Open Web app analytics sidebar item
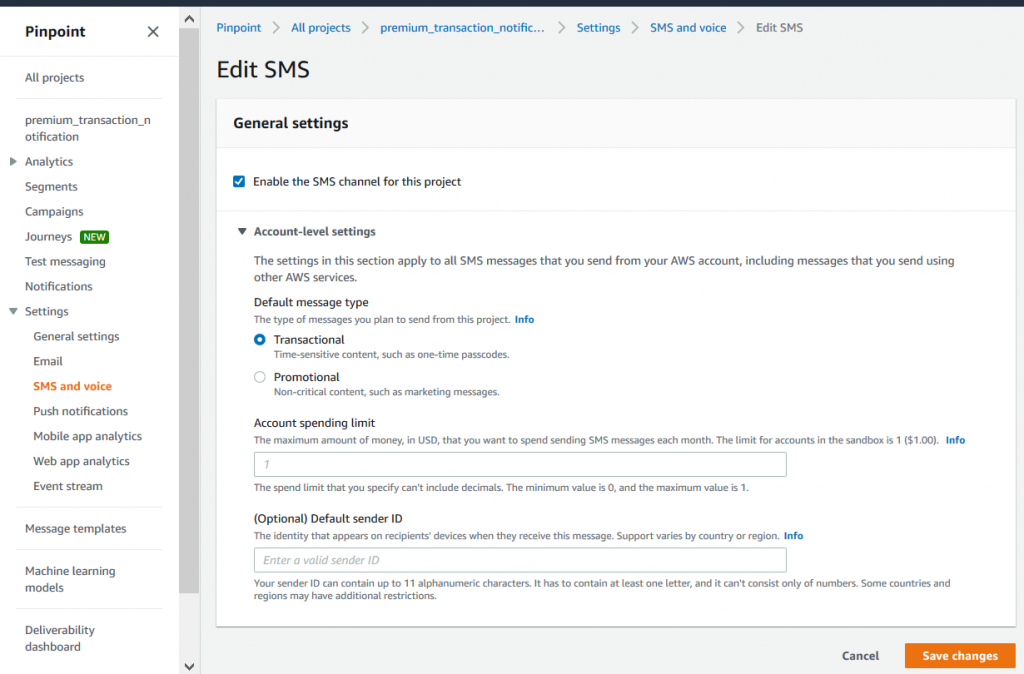Image resolution: width=1024 pixels, height=674 pixels. tap(82, 461)
